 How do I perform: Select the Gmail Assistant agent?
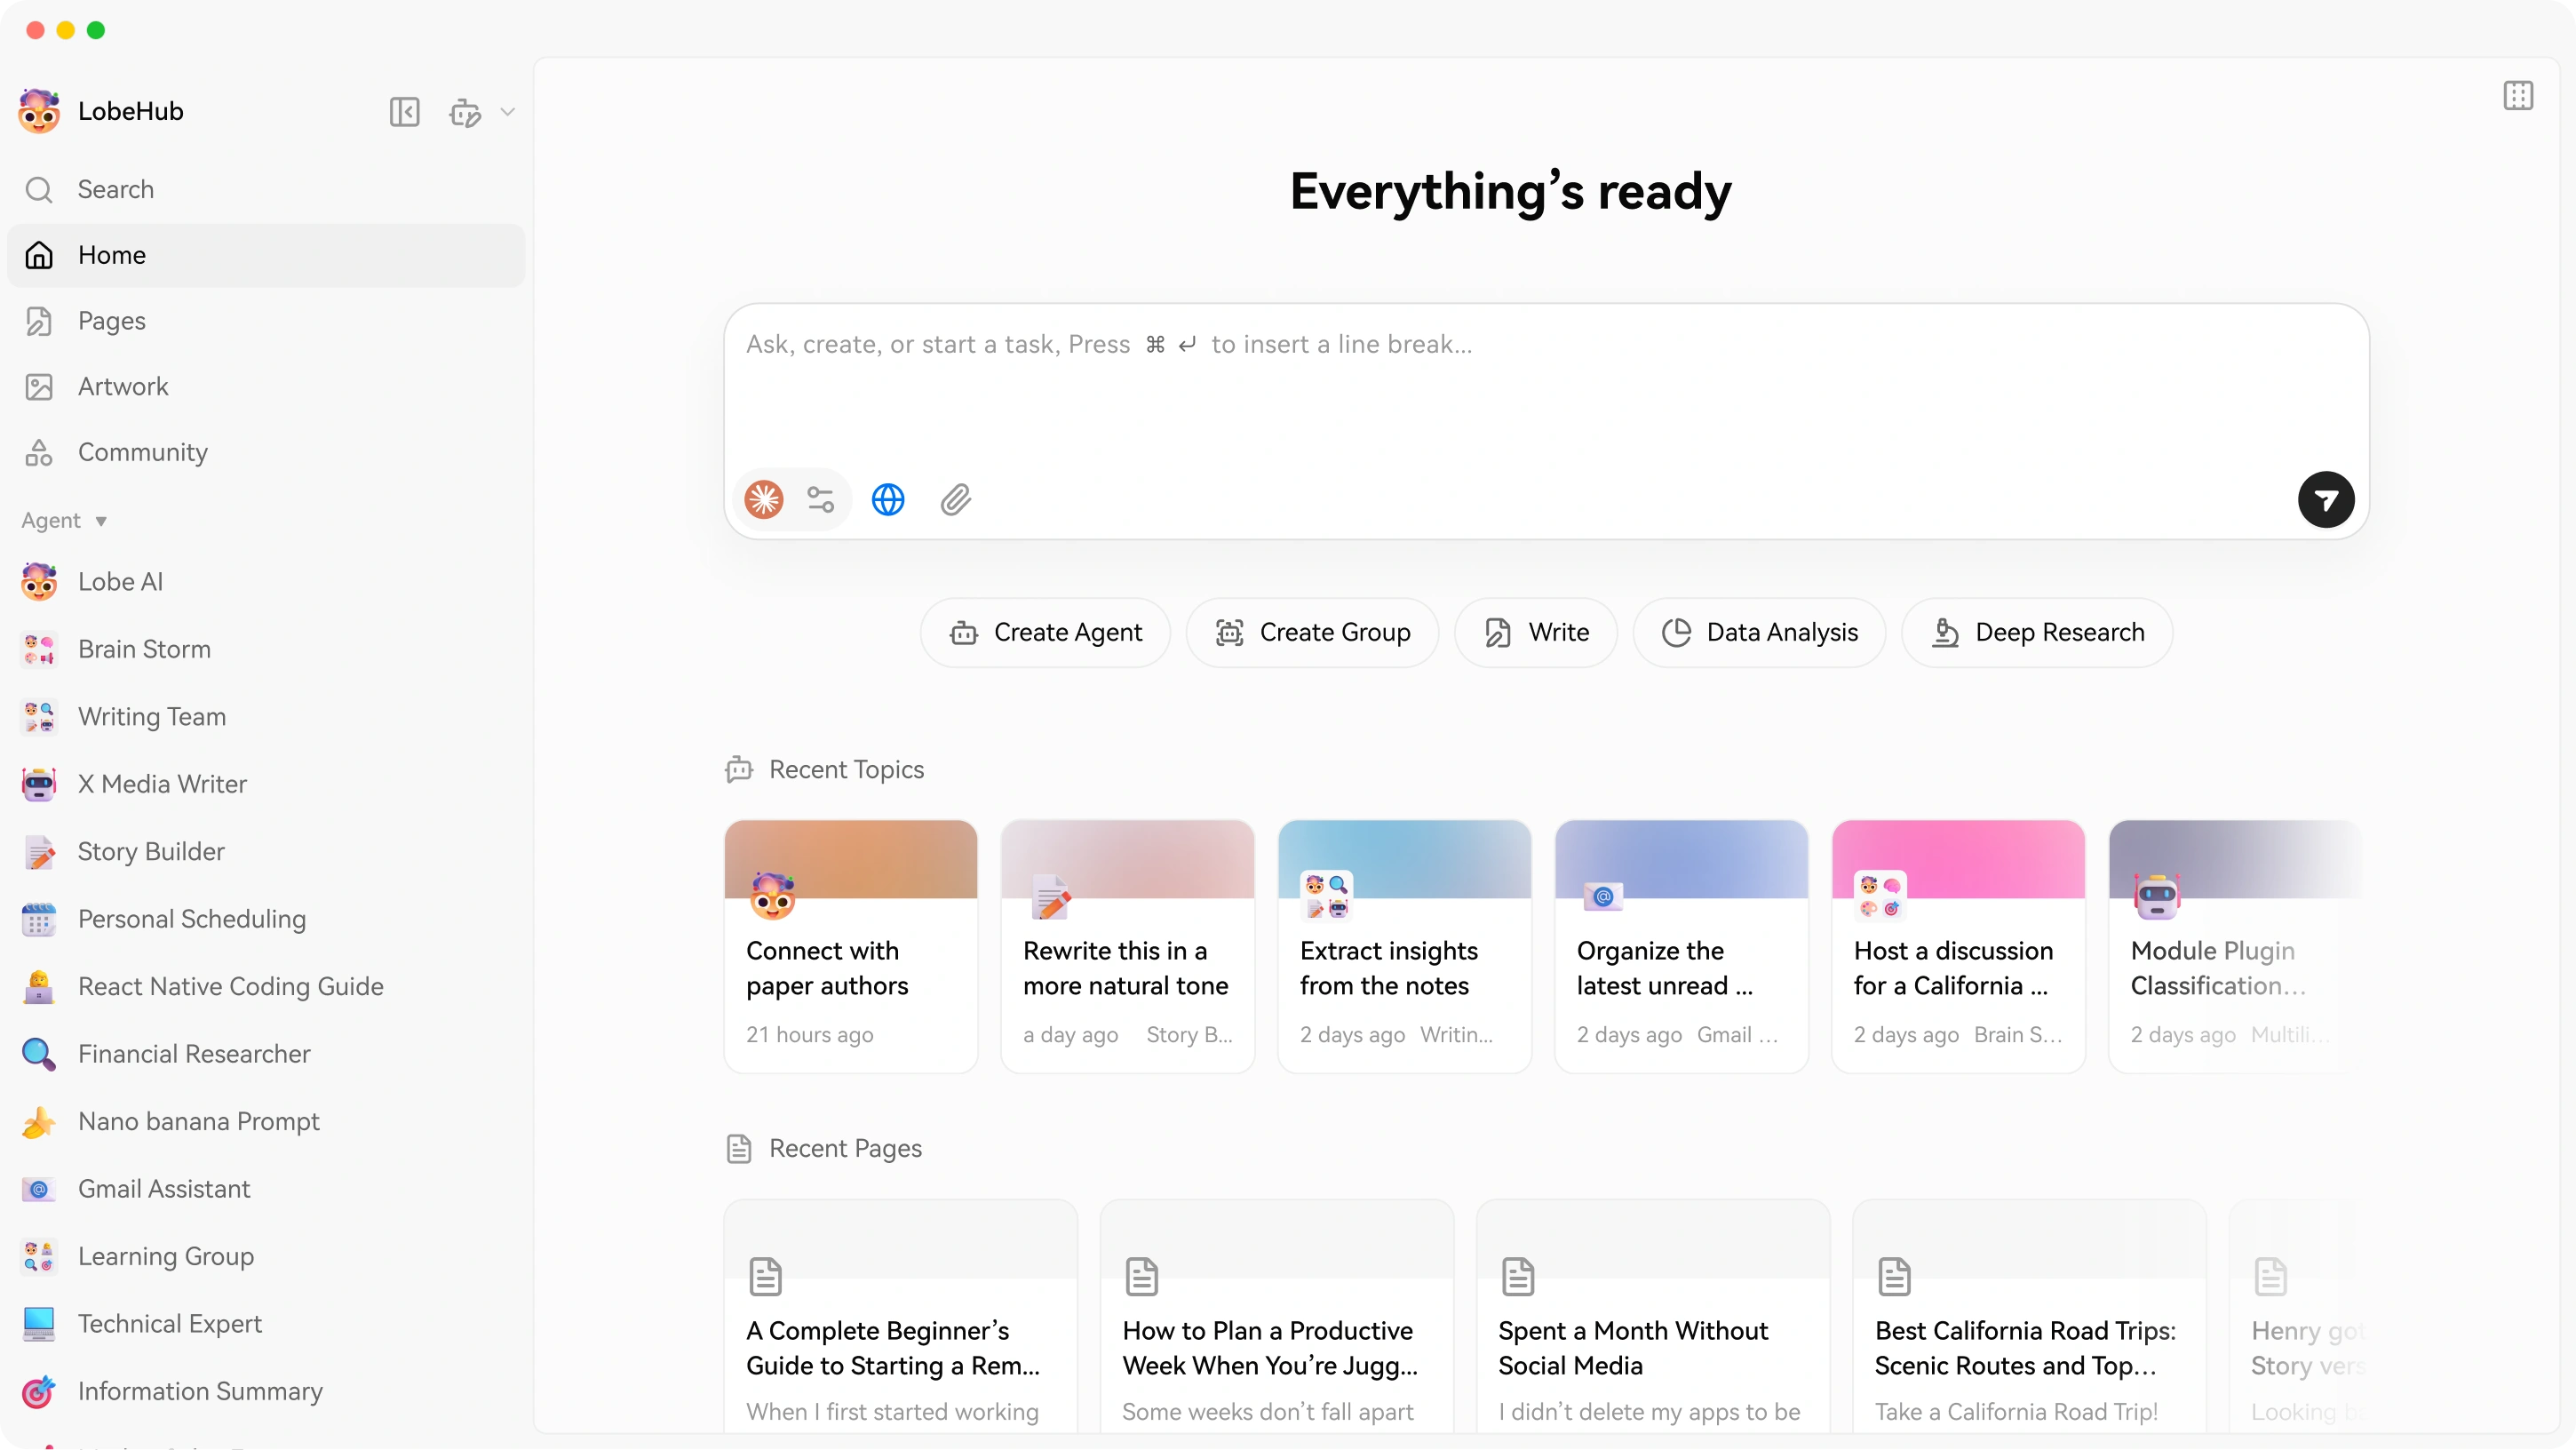163,1188
